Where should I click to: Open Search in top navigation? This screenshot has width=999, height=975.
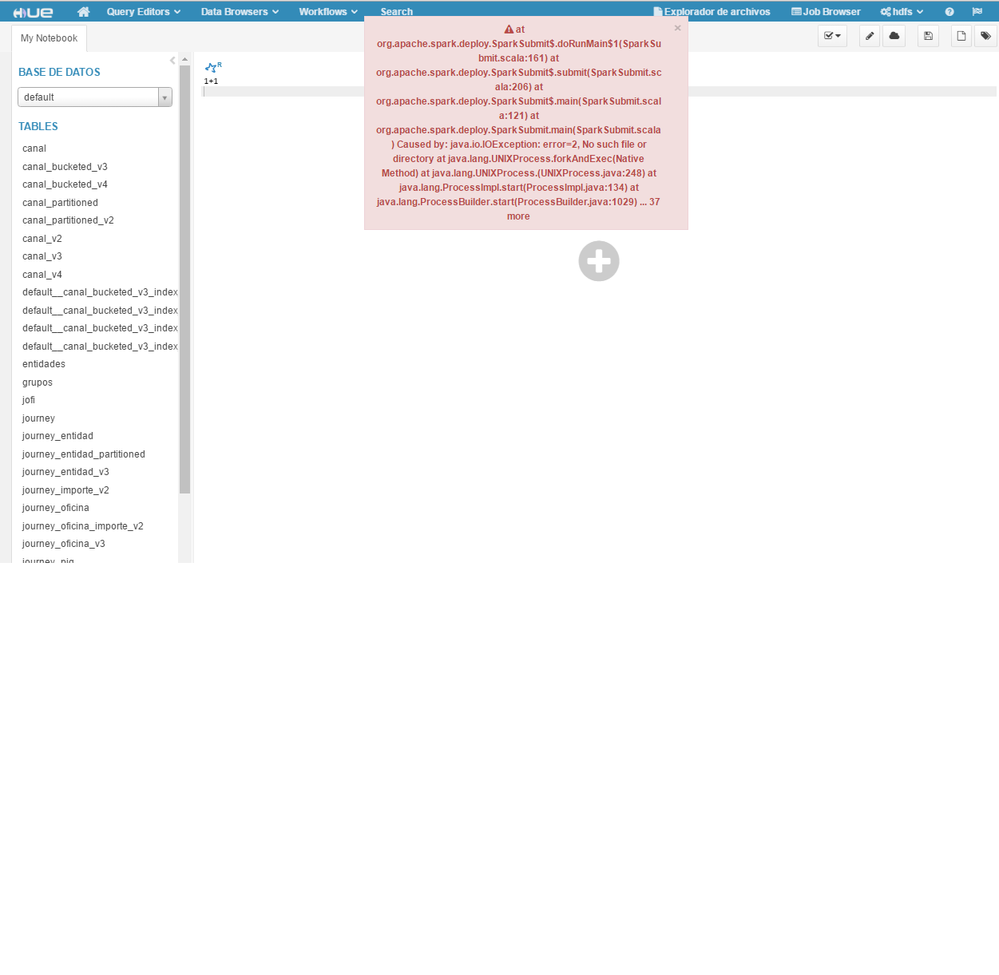click(396, 11)
